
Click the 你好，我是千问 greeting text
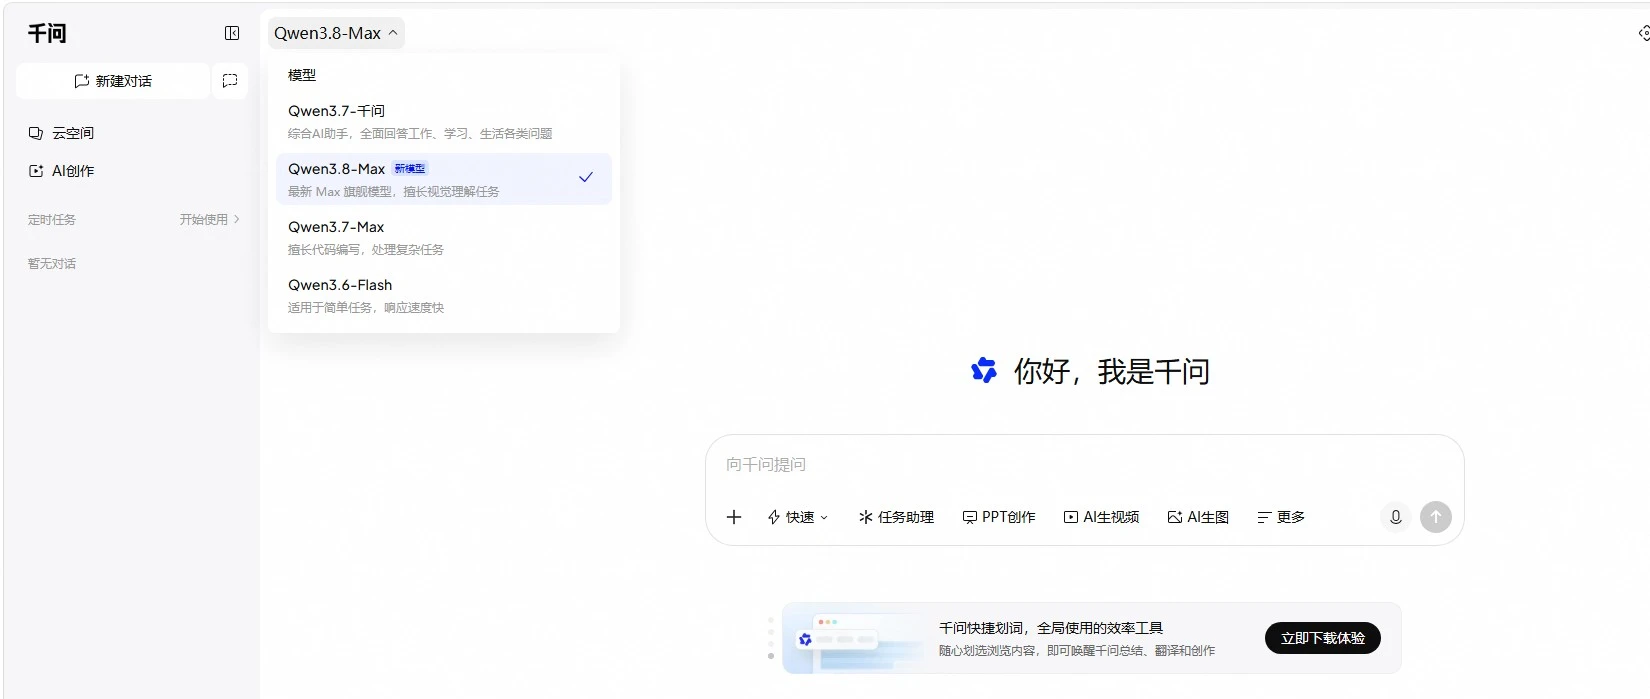[x=1112, y=372]
